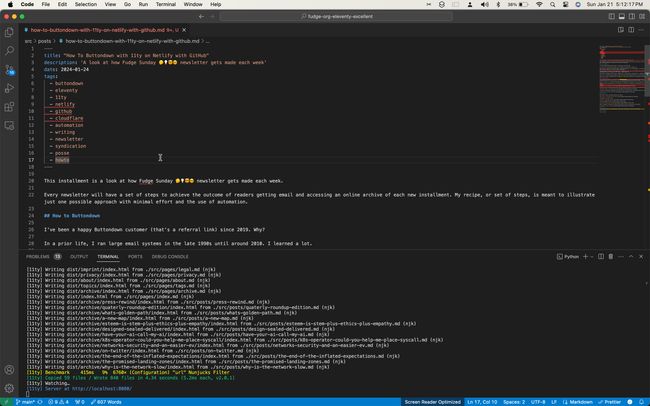This screenshot has height=406, width=650.
Task: Change file encoding UTF-8
Action: pyautogui.click(x=538, y=402)
